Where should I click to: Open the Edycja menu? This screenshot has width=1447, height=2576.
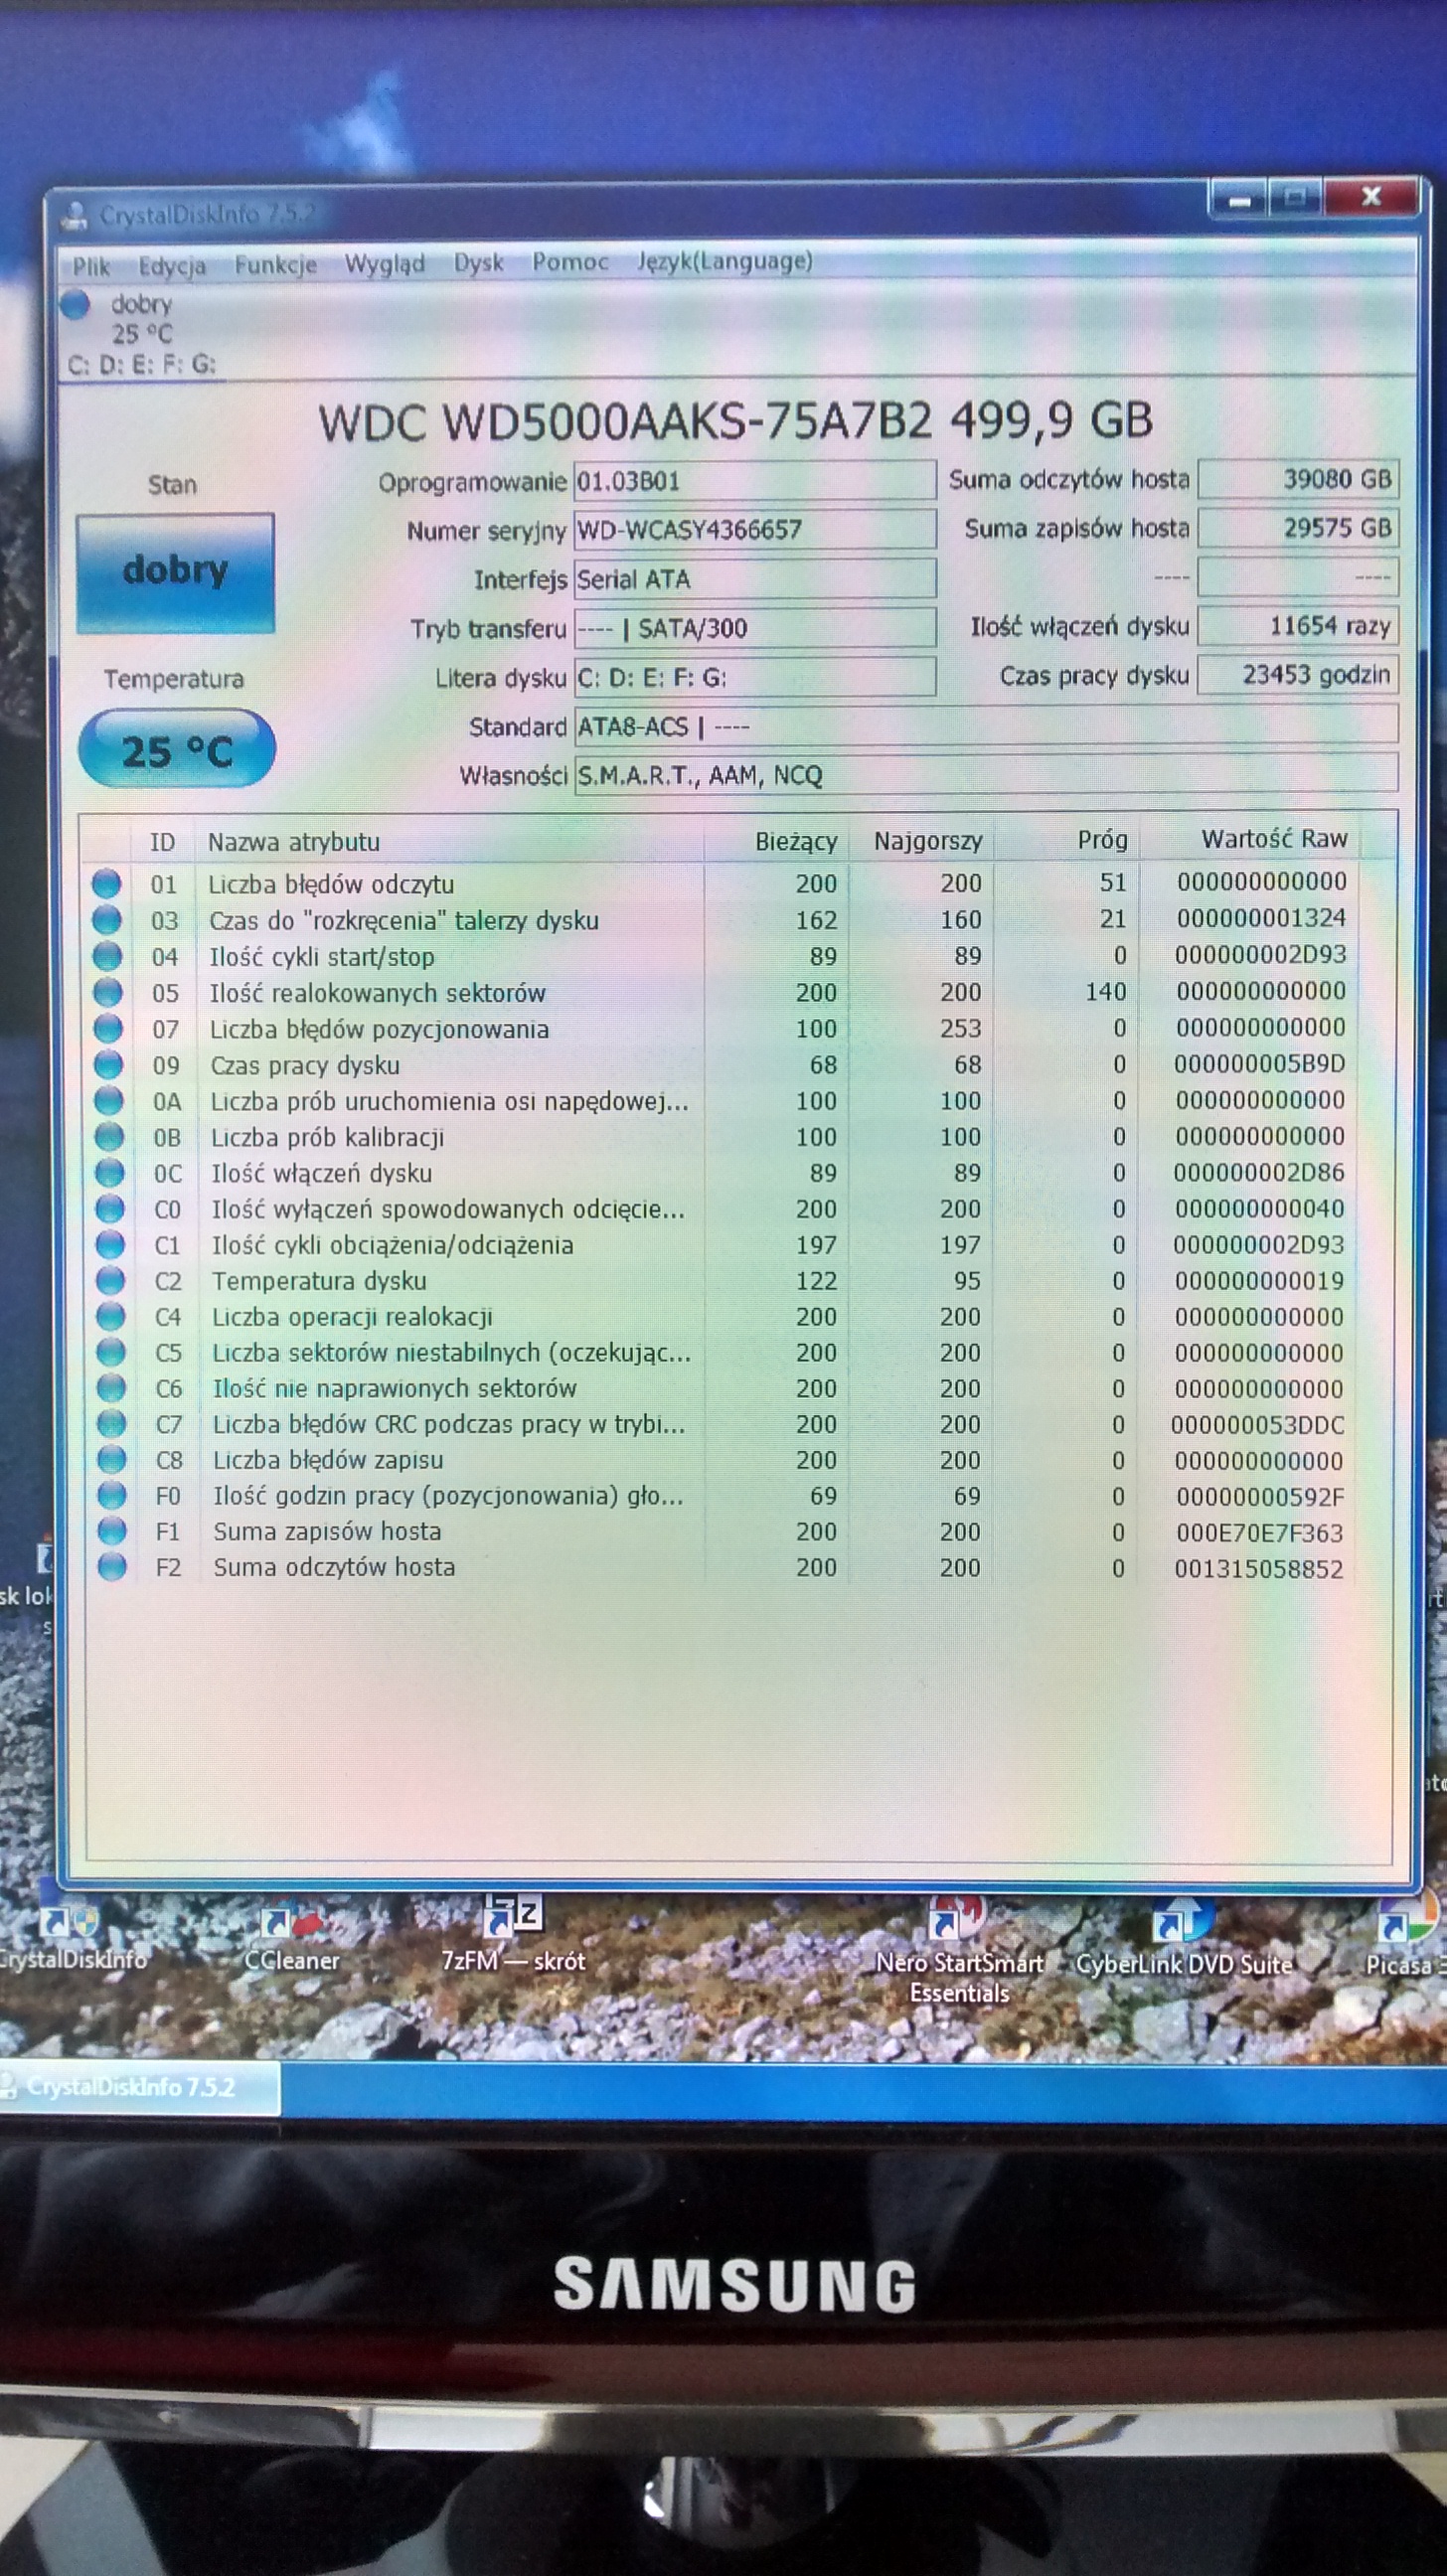tap(172, 266)
